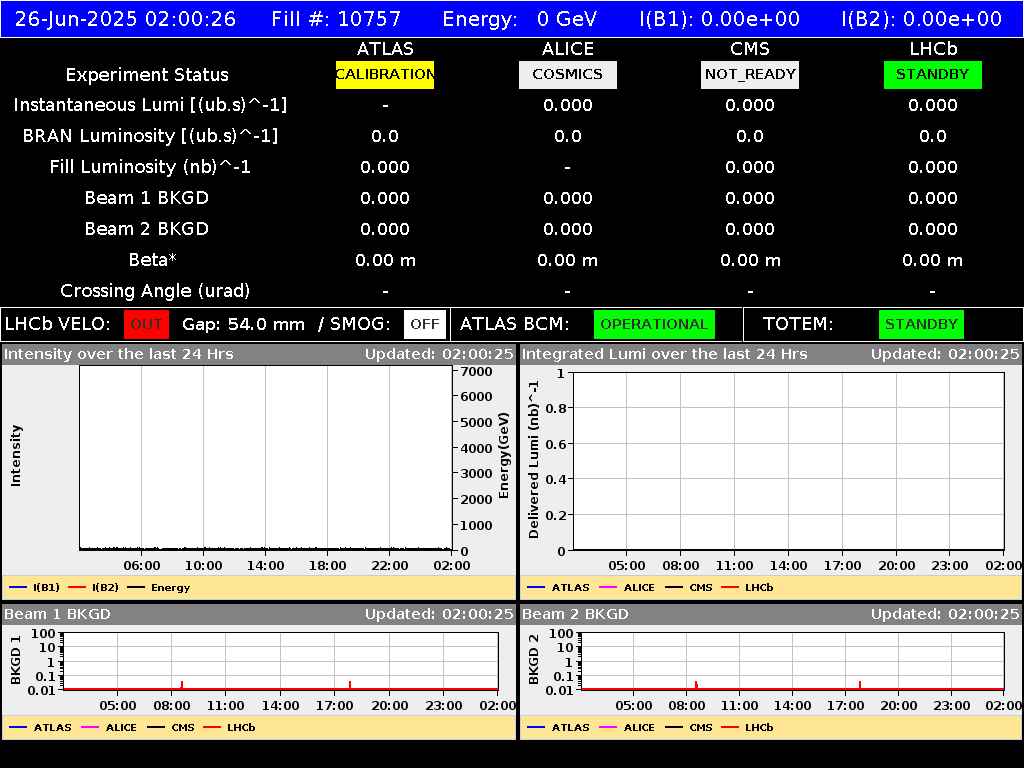Click the Instantaneous Lumi row label
This screenshot has width=1024, height=768.
coord(150,105)
